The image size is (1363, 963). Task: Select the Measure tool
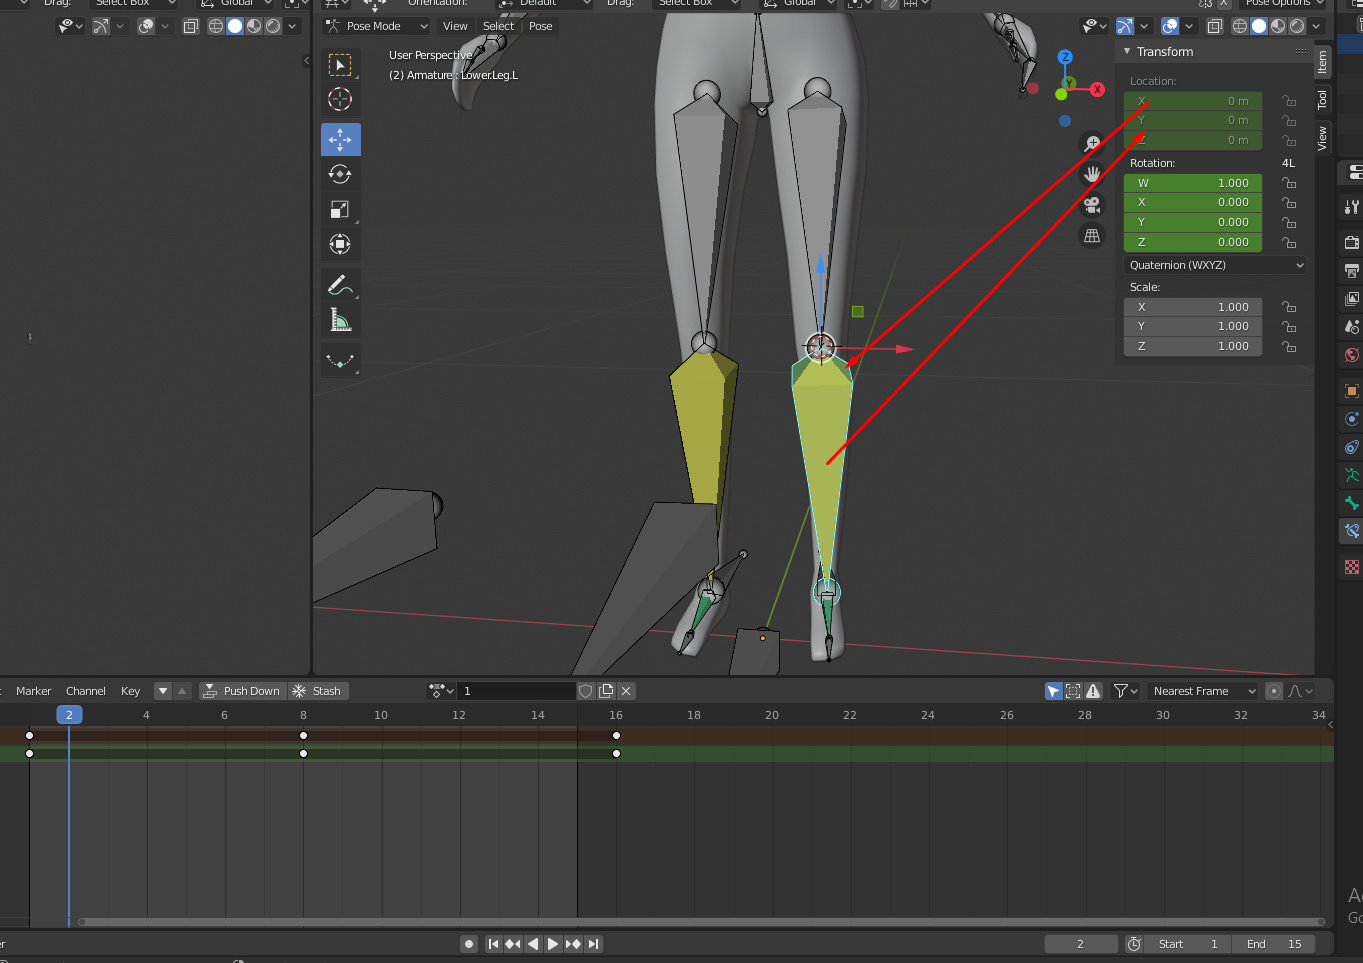(340, 319)
